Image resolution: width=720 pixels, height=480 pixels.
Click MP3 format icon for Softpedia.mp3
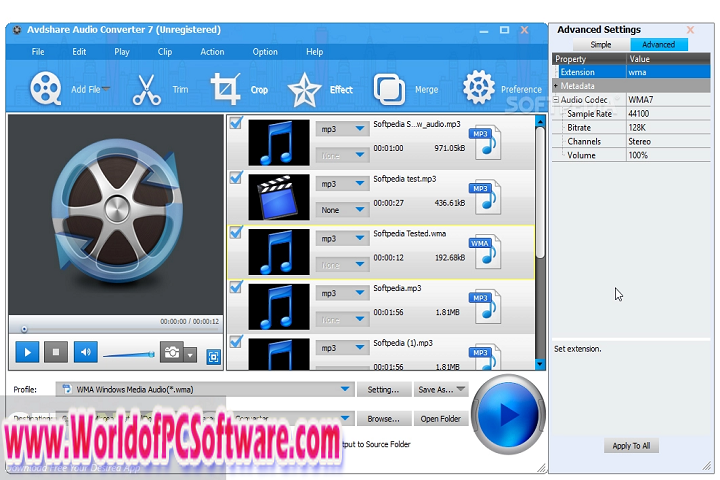pos(485,306)
